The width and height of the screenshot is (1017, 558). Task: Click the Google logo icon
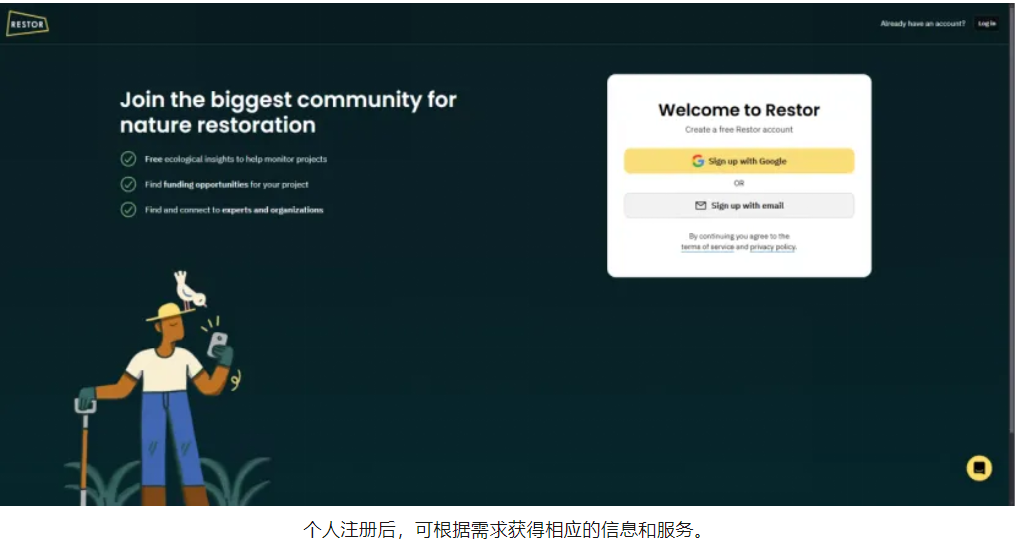click(698, 161)
